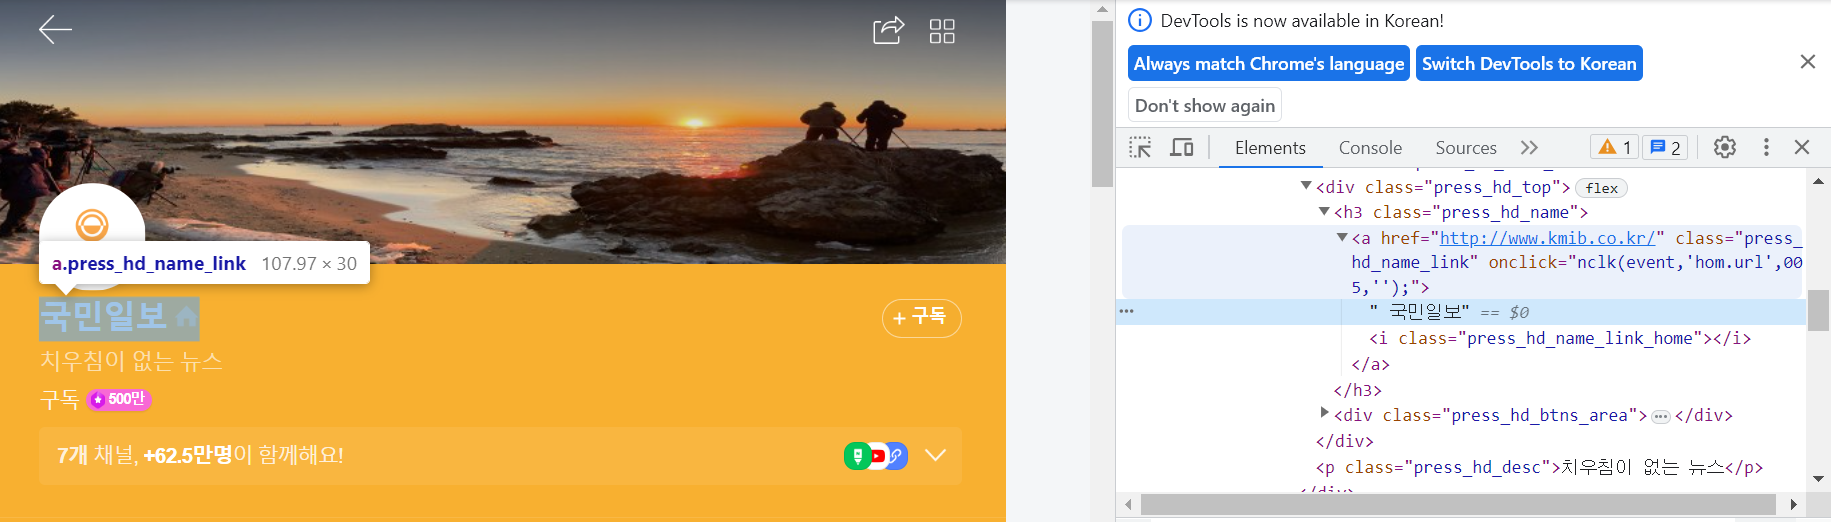Open the row actions dots beside 국민일보 node
1831x522 pixels.
1127,311
